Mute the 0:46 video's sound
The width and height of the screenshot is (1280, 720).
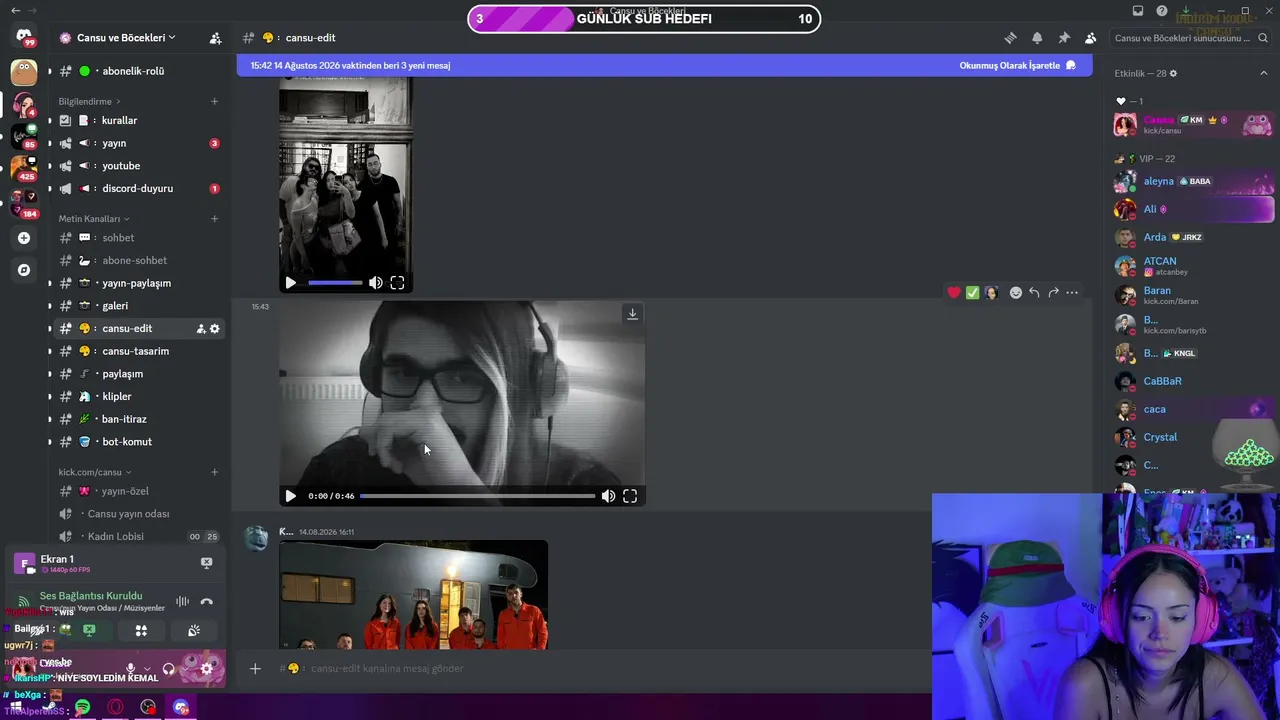(x=608, y=496)
